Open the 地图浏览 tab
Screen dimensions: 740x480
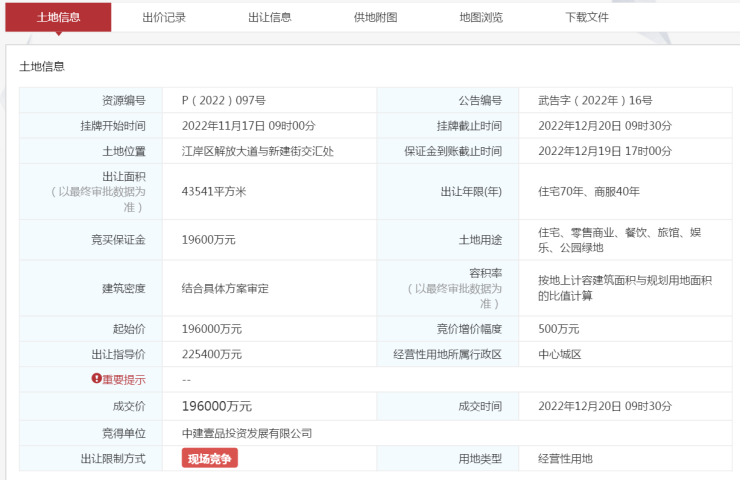click(x=481, y=17)
